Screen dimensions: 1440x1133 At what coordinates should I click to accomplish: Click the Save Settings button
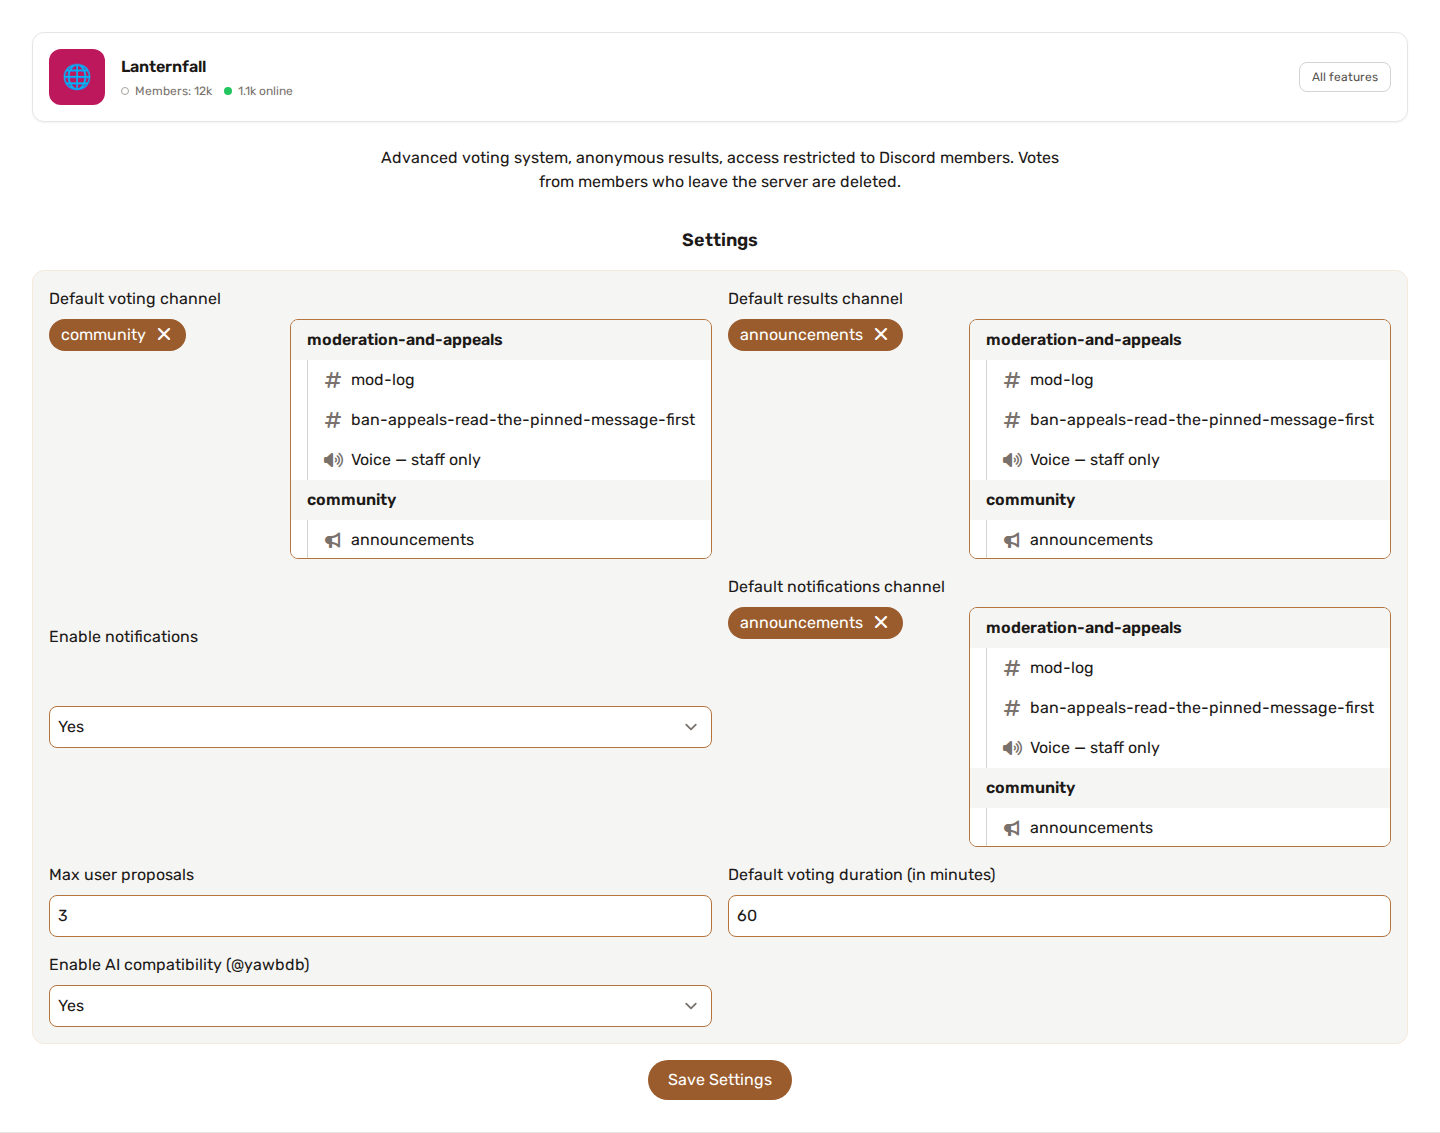[x=720, y=1080]
